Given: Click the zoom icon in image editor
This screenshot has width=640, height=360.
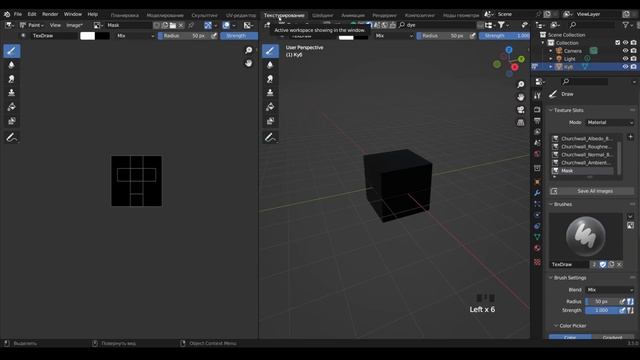Looking at the screenshot, I should (x=249, y=50).
